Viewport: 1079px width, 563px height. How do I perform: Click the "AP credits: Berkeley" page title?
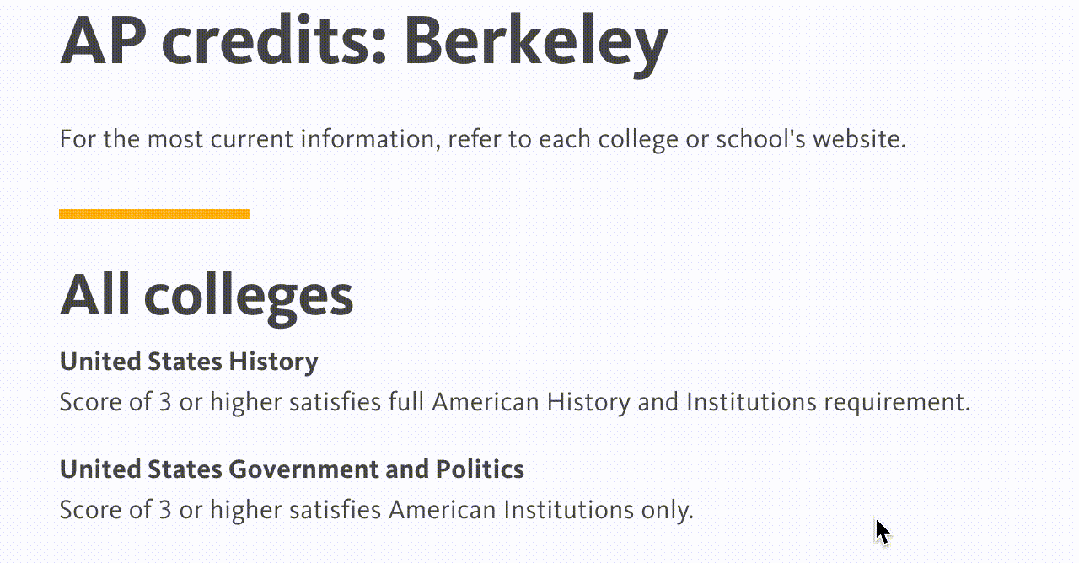pyautogui.click(x=363, y=42)
